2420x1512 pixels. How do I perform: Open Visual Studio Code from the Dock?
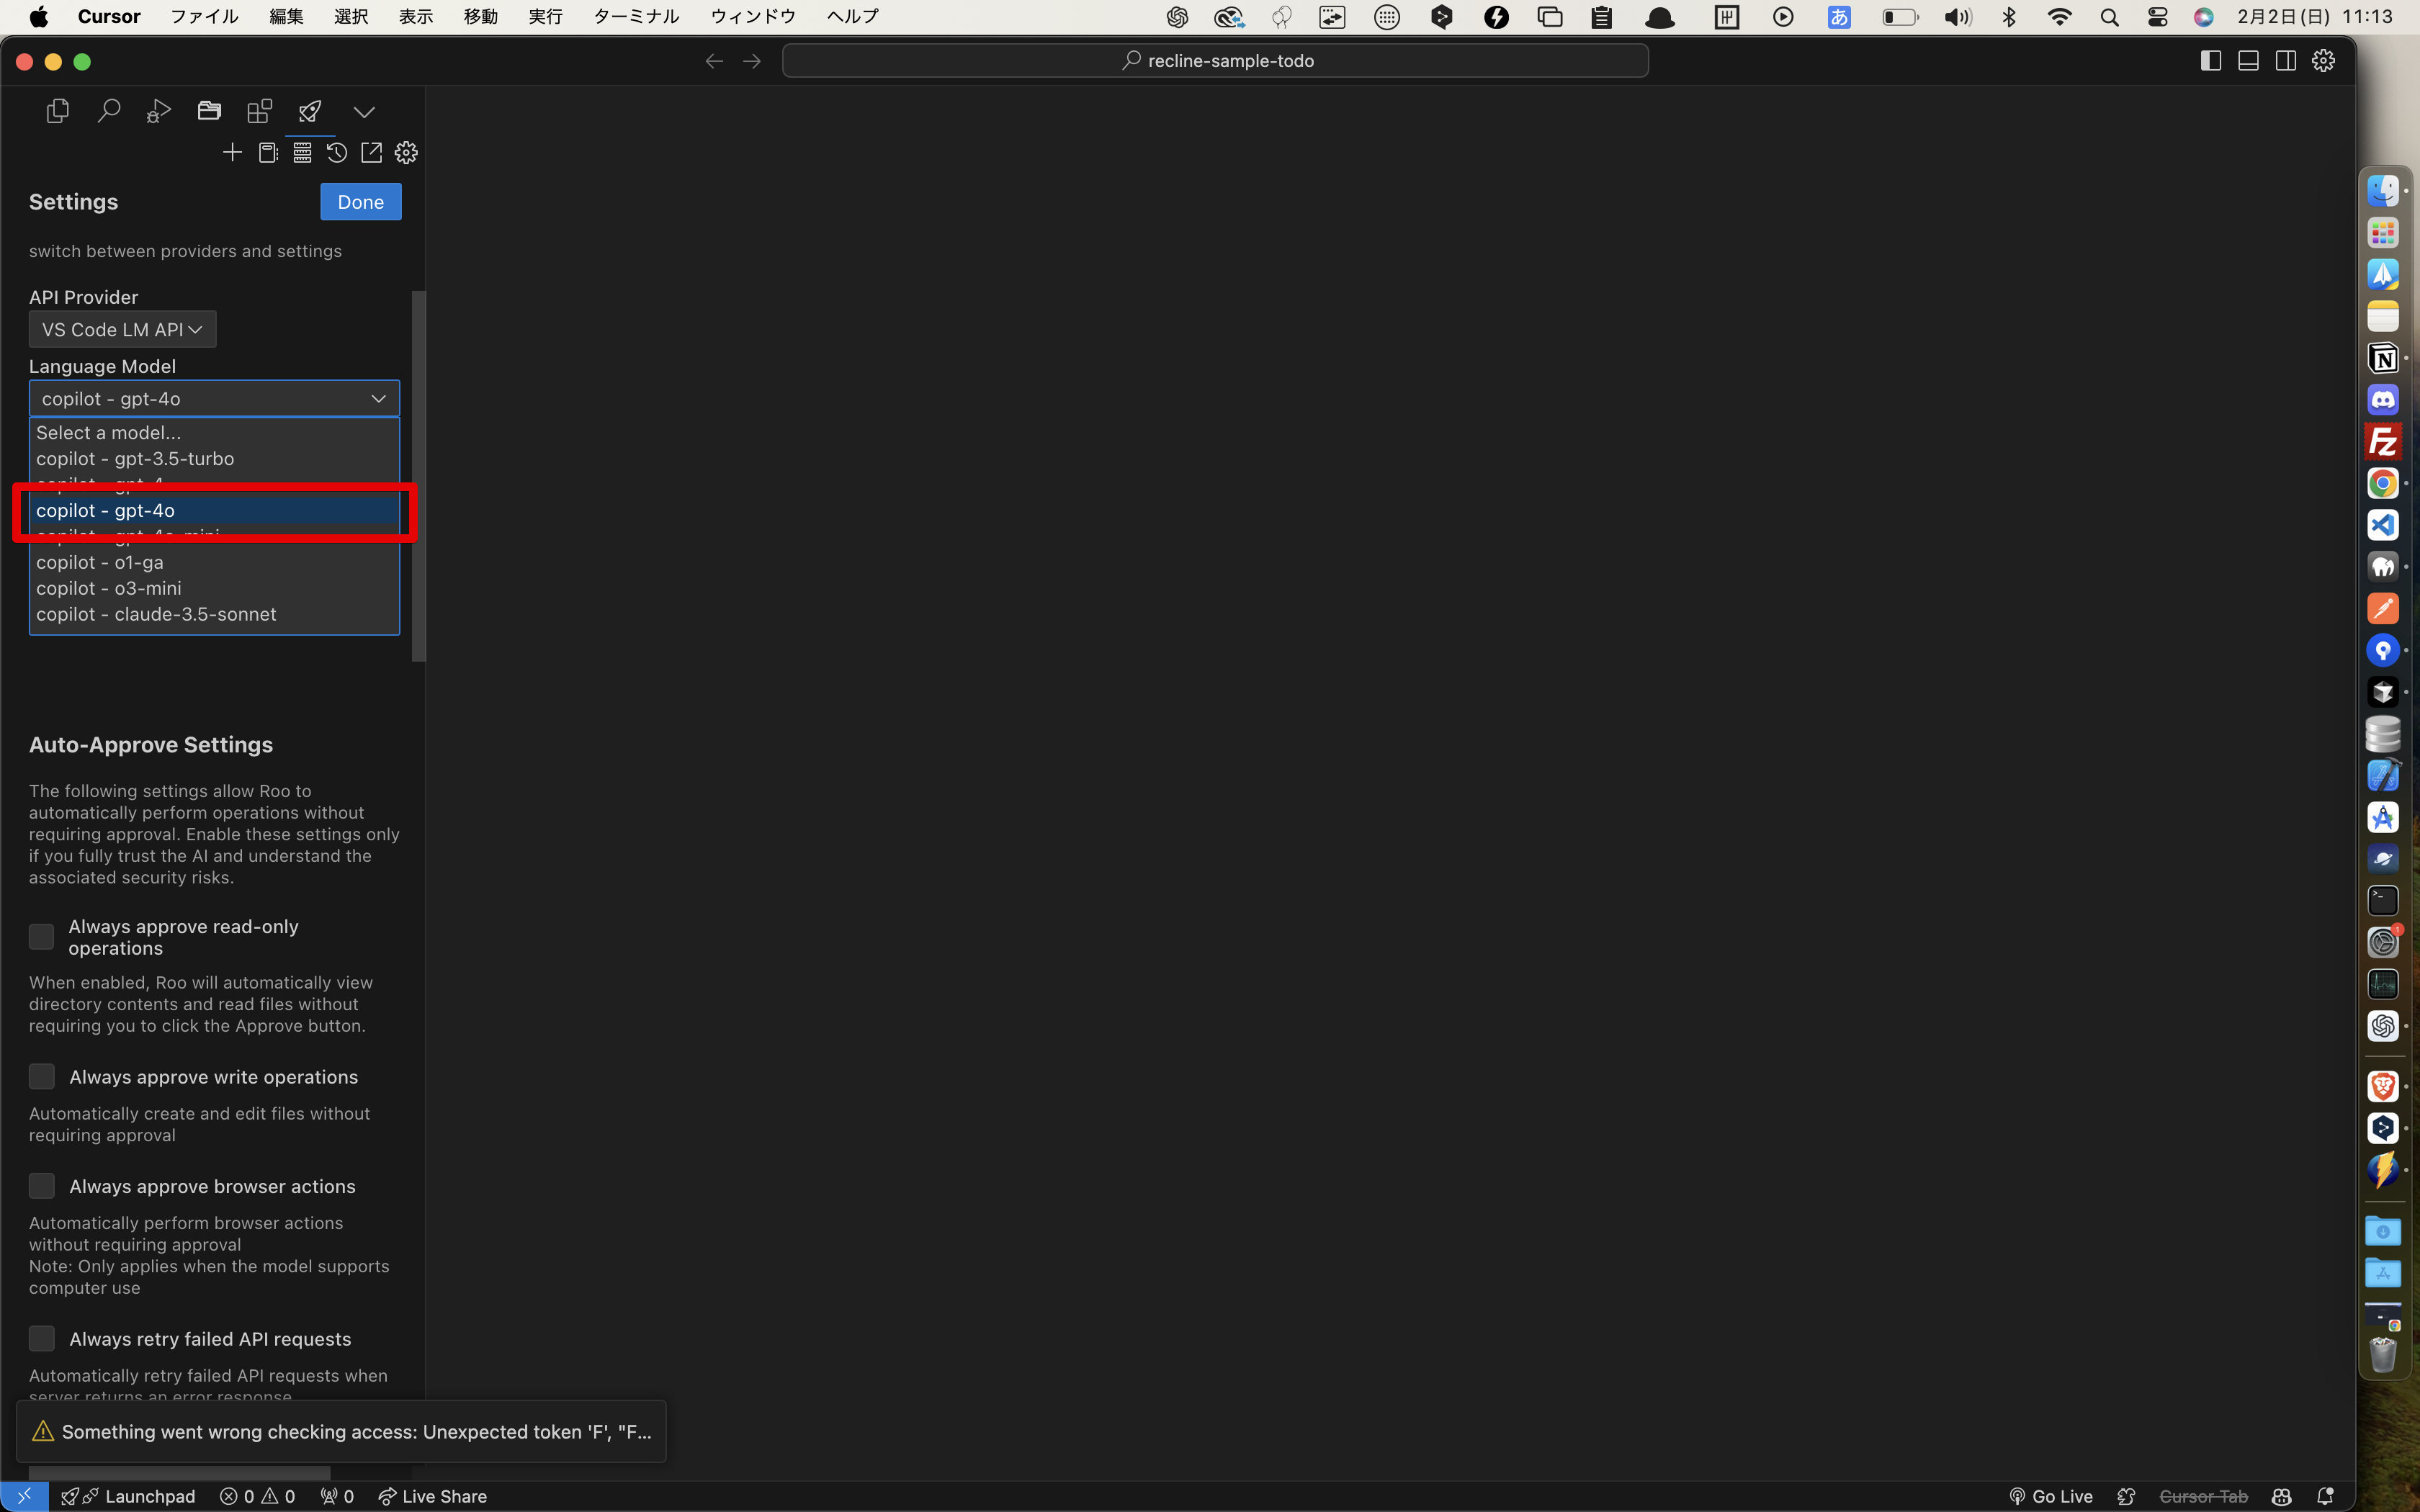(x=2383, y=525)
